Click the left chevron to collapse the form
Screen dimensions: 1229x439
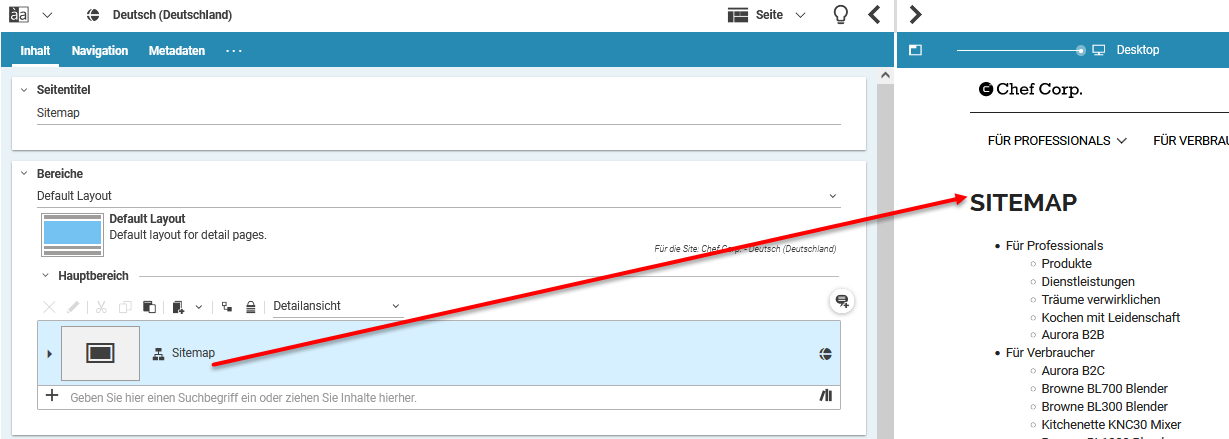874,15
